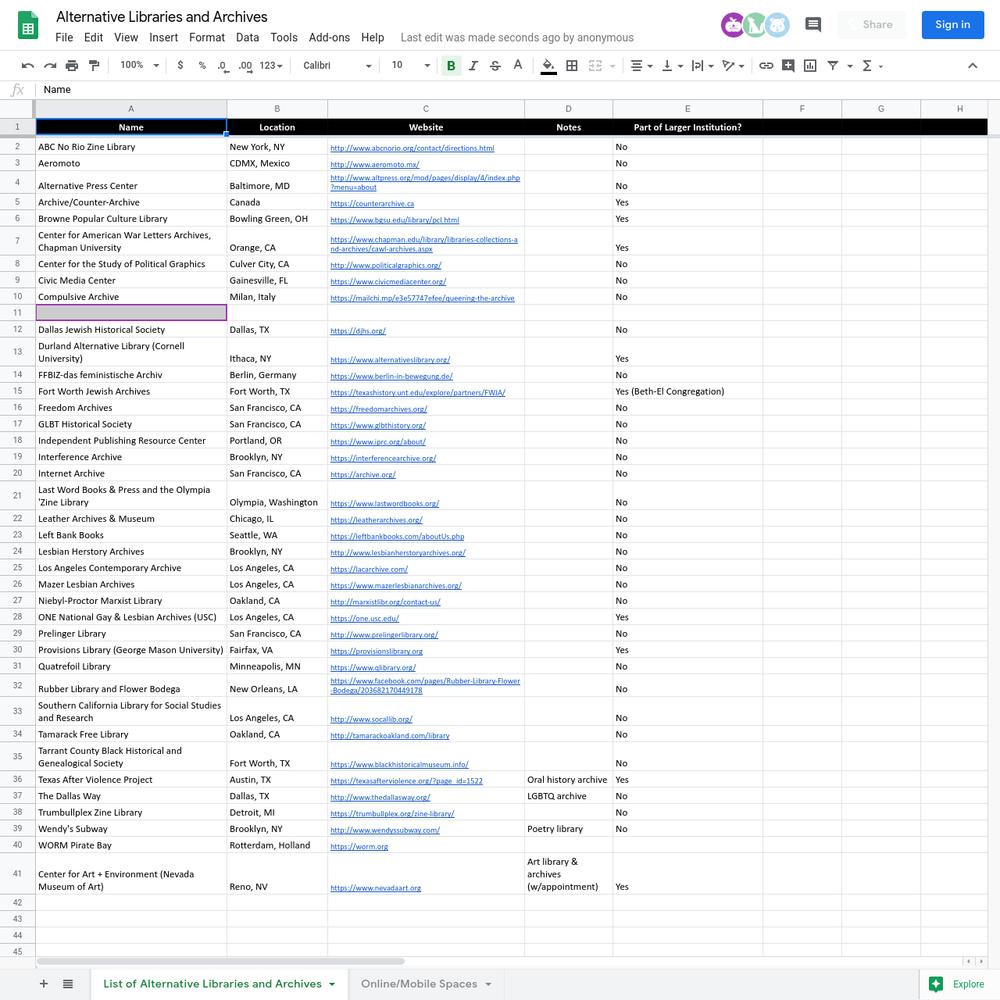Open the zoom 100% dropdown
This screenshot has height=1000, width=1000.
(x=139, y=65)
